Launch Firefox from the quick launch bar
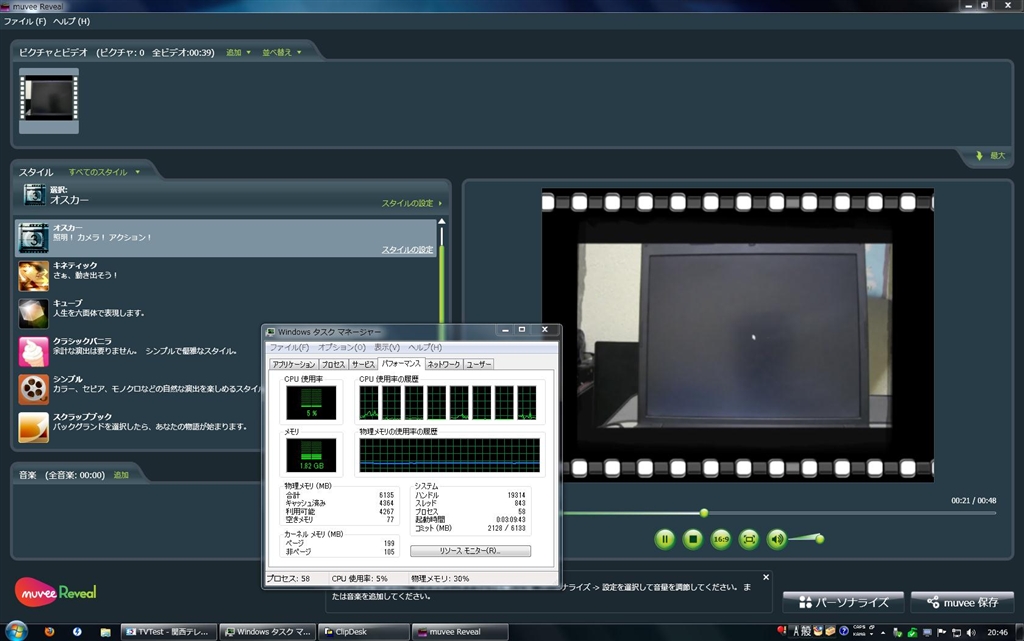 (x=49, y=632)
